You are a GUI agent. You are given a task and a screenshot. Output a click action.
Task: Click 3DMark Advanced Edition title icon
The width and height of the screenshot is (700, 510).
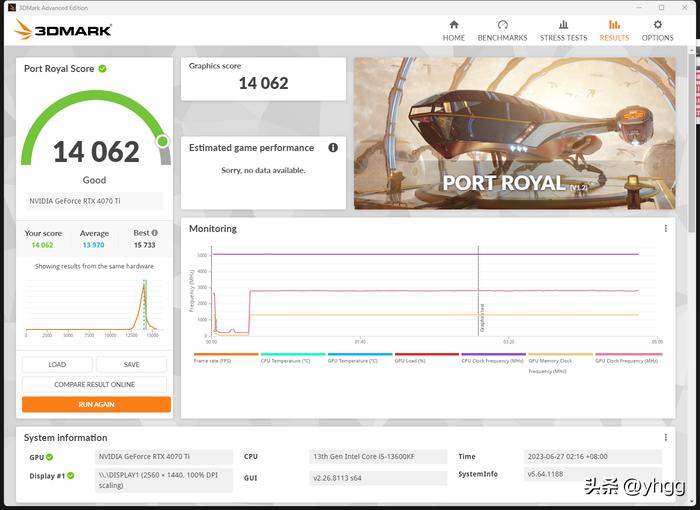12,8
